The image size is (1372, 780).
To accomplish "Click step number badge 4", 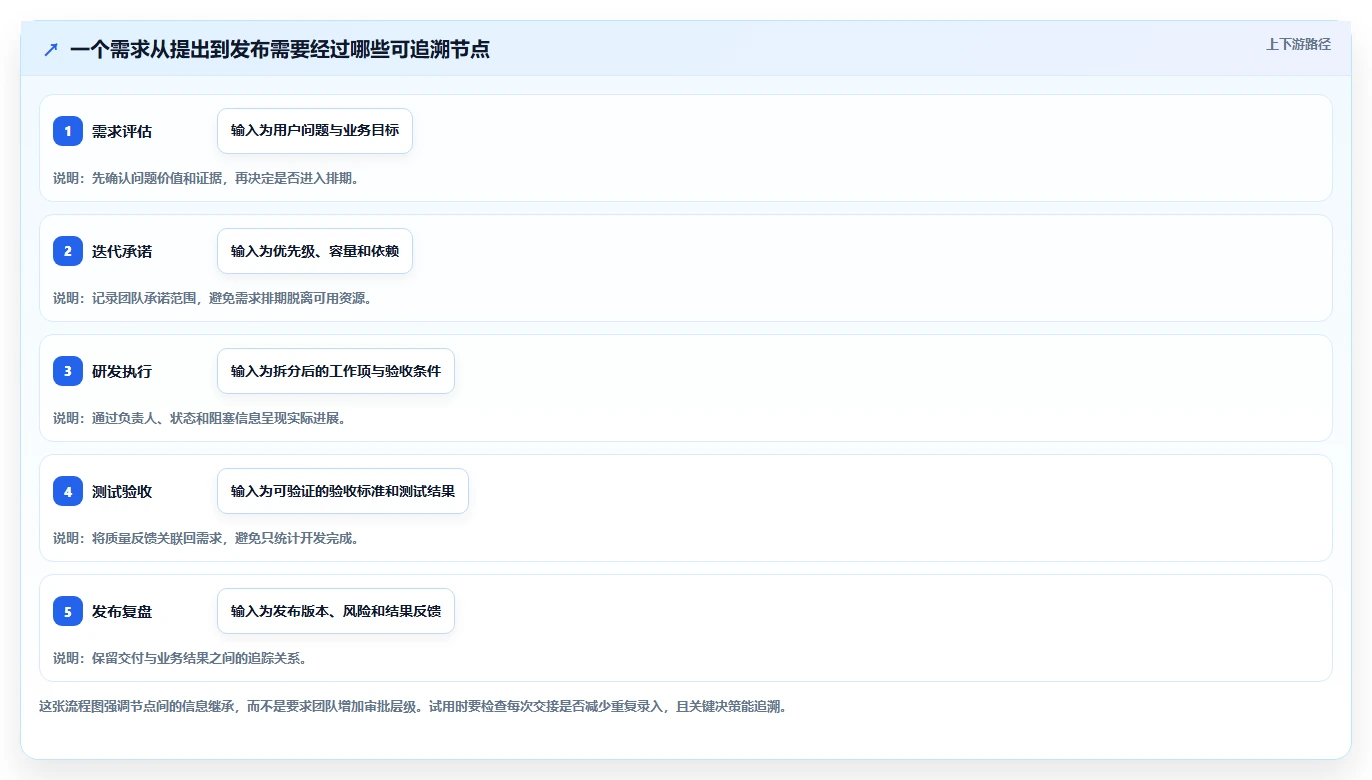I will (x=68, y=491).
